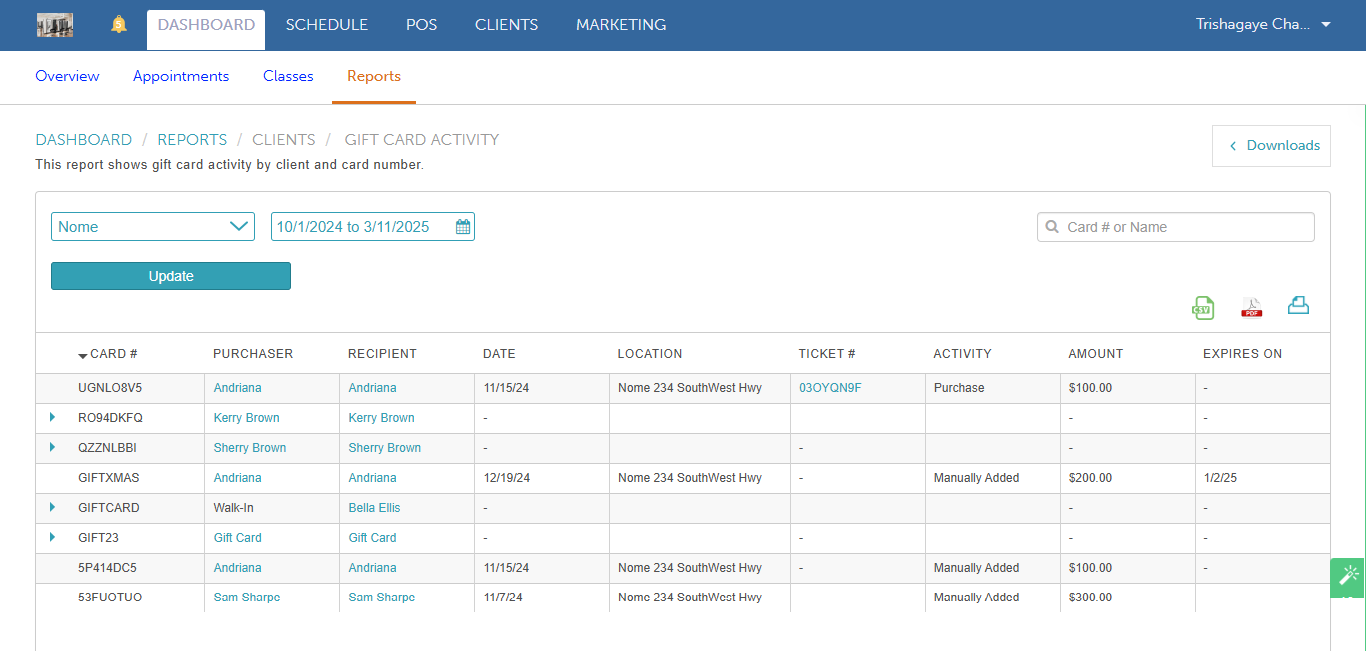Click the $200.00 amount cell
Screen dimensions: 1366x651
pos(1090,478)
